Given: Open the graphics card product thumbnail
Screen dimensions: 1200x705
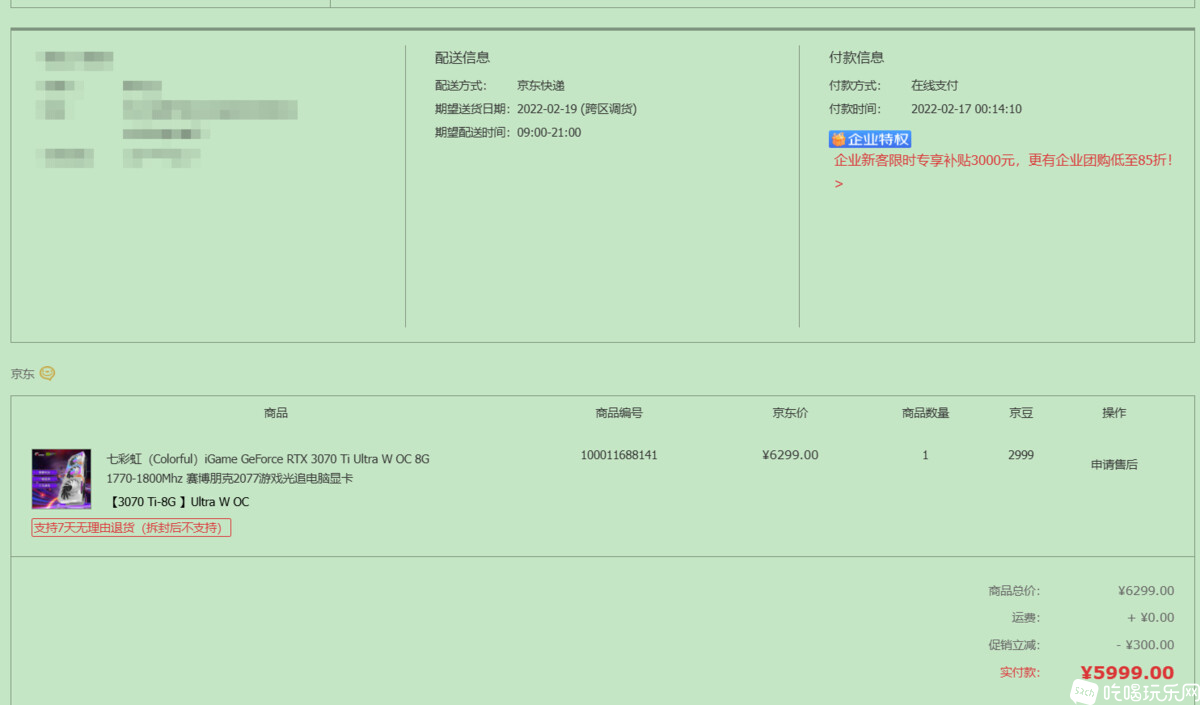Looking at the screenshot, I should coord(61,479).
